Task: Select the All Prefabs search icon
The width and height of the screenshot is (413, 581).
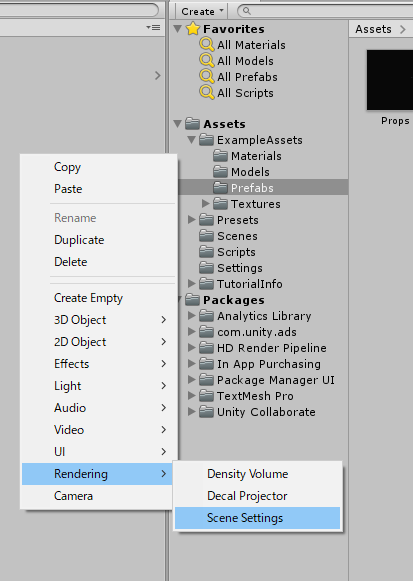Action: pyautogui.click(x=207, y=76)
